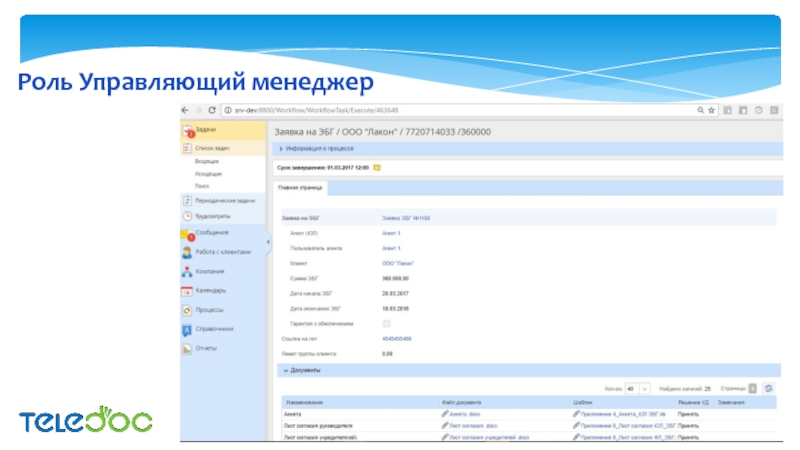The image size is (800, 450).
Task: Open Отчеты section in sidebar
Action: pyautogui.click(x=205, y=348)
